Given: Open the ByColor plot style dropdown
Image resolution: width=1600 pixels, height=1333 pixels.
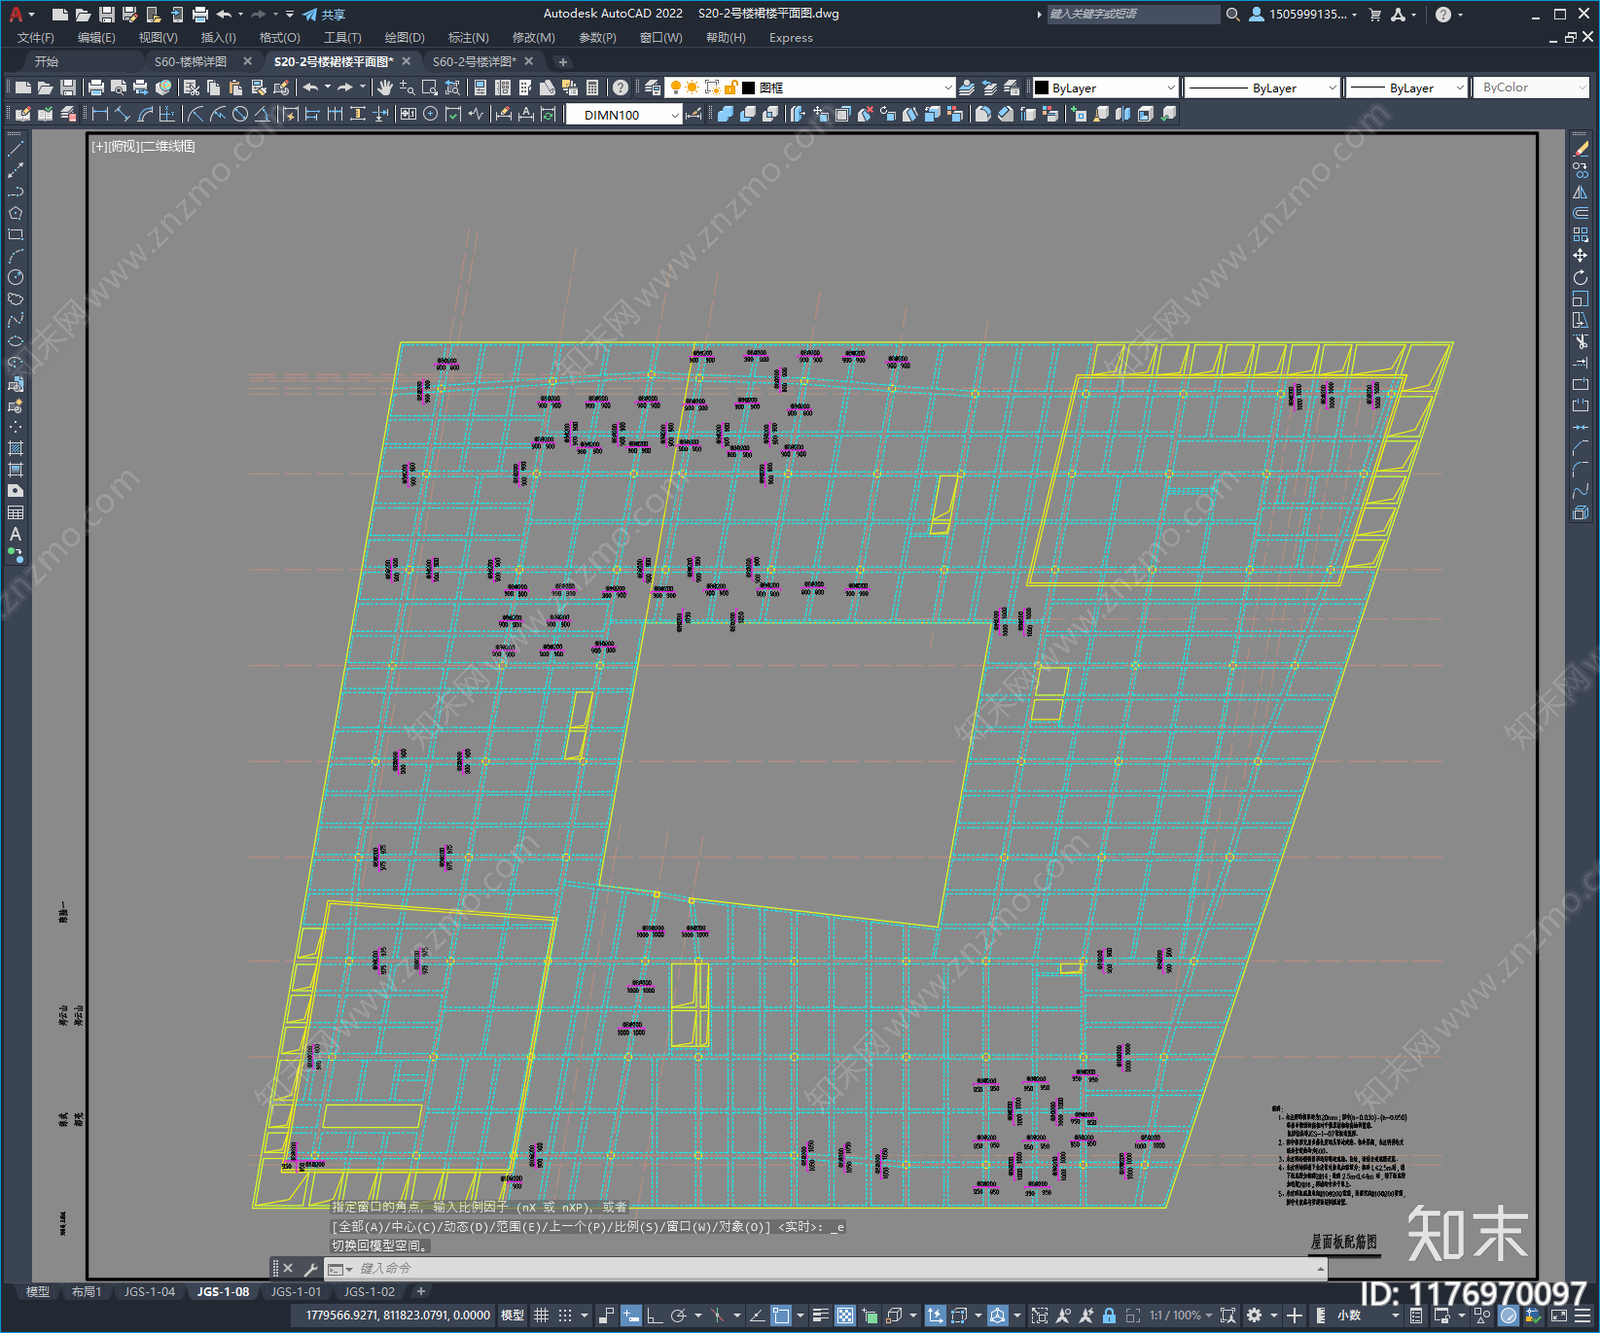Looking at the screenshot, I should [x=1530, y=88].
